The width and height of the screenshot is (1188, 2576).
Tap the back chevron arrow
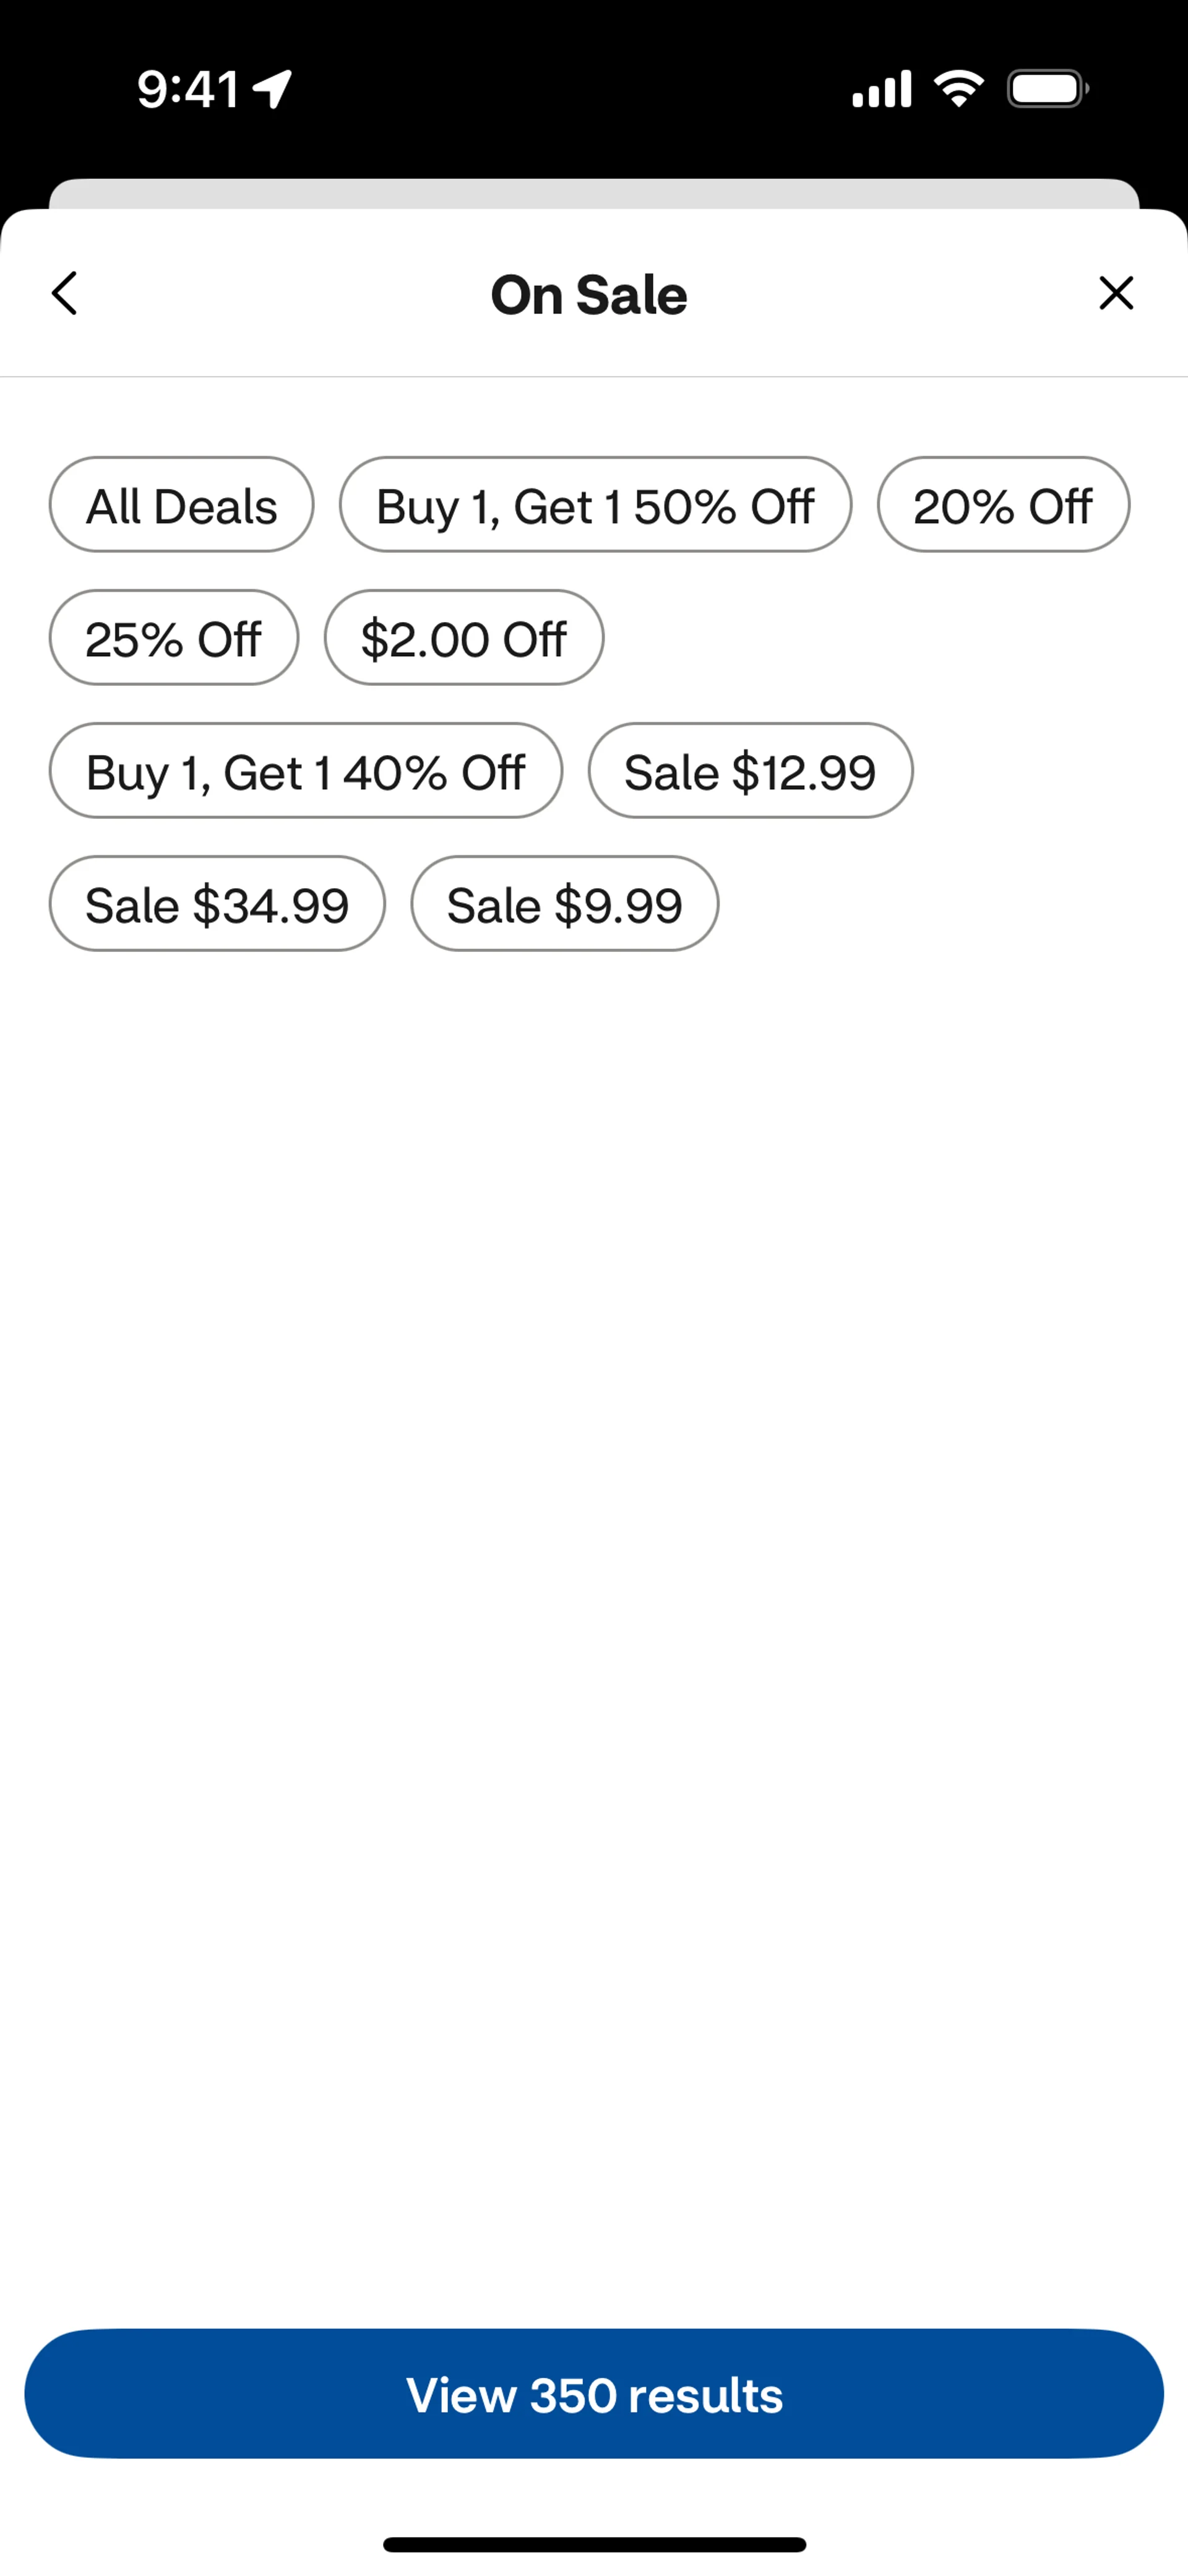[x=65, y=293]
